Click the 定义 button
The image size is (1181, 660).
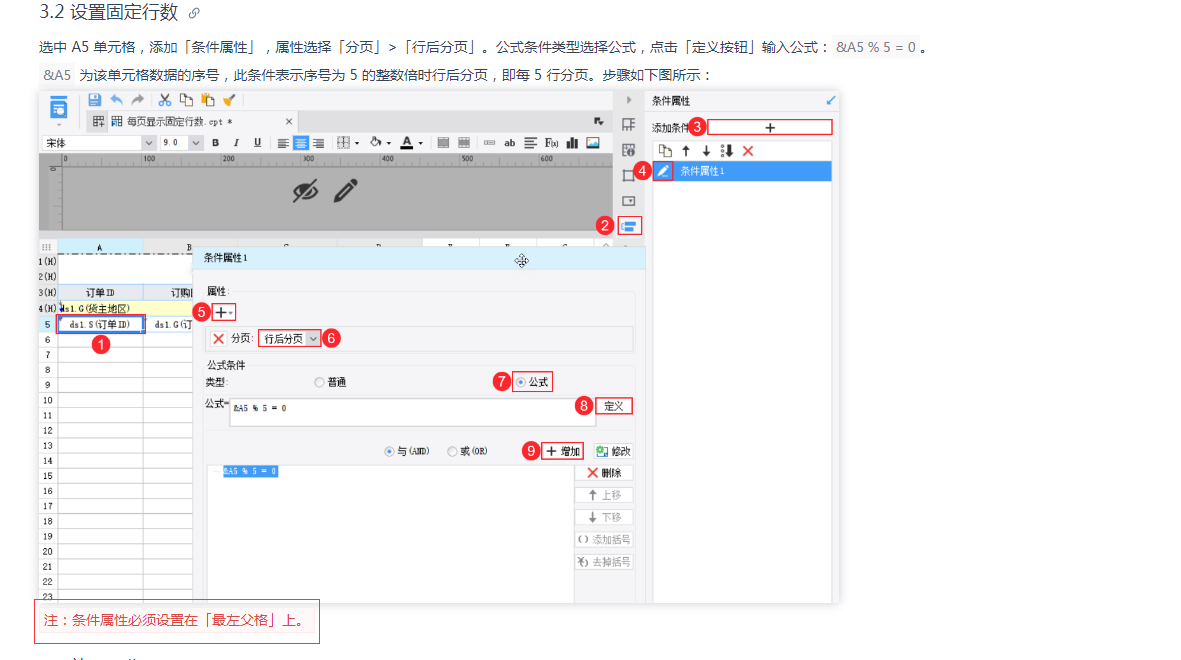pyautogui.click(x=614, y=406)
